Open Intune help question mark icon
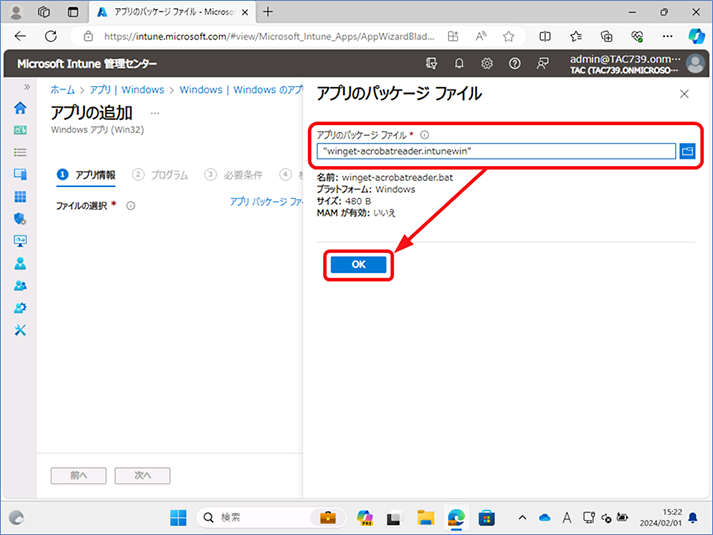This screenshot has width=713, height=535. click(514, 64)
